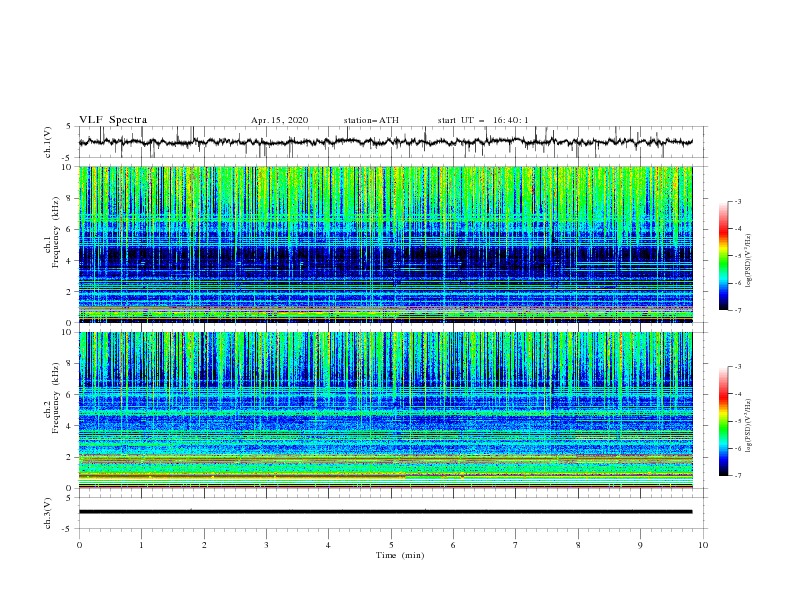This screenshot has width=792, height=612.
Task: Click time axis tick label '3'
Action: tap(266, 545)
